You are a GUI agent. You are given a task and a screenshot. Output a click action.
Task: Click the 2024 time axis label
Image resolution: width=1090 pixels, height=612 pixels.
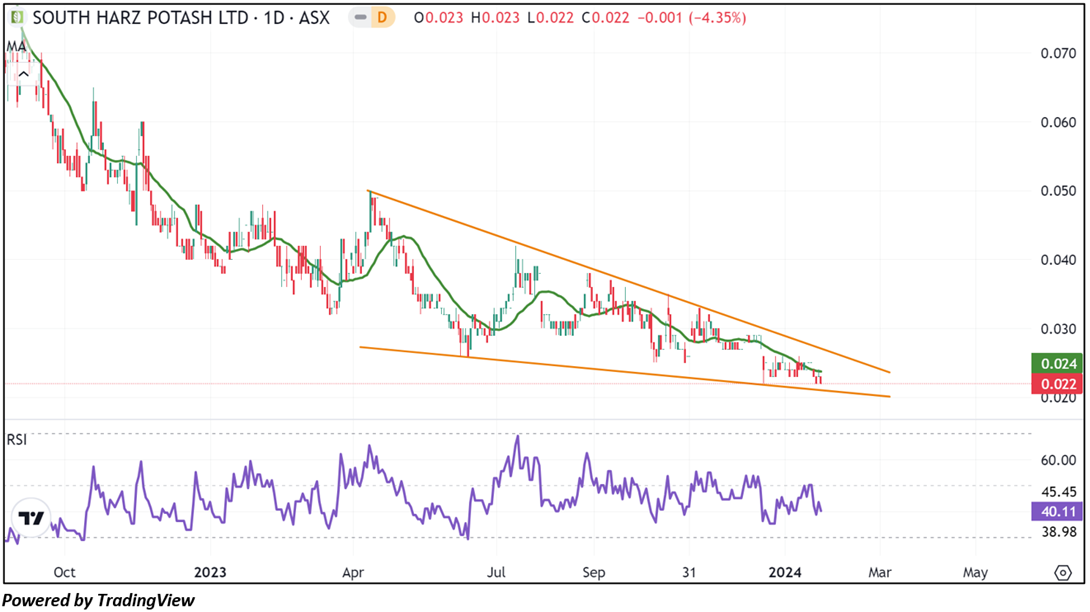785,572
